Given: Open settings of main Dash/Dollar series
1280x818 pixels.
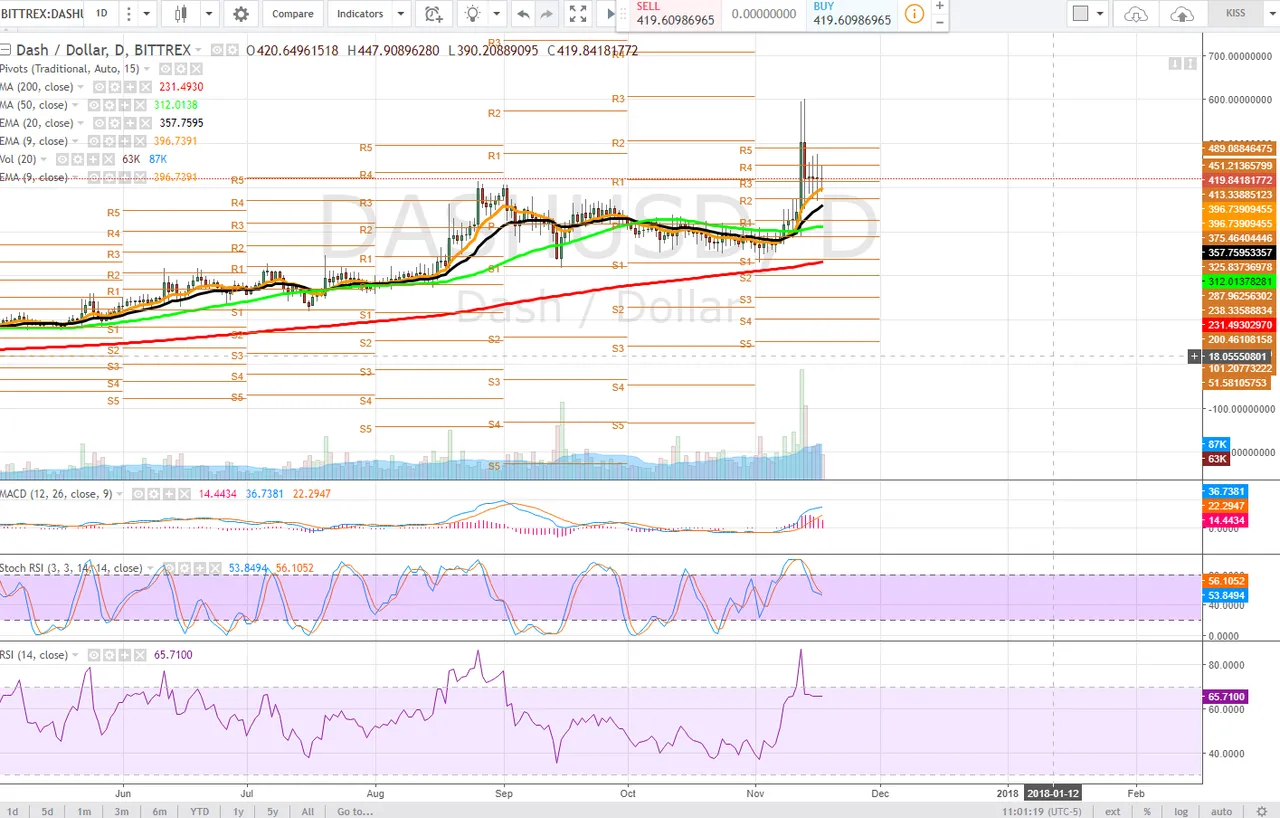Looking at the screenshot, I should 232,50.
